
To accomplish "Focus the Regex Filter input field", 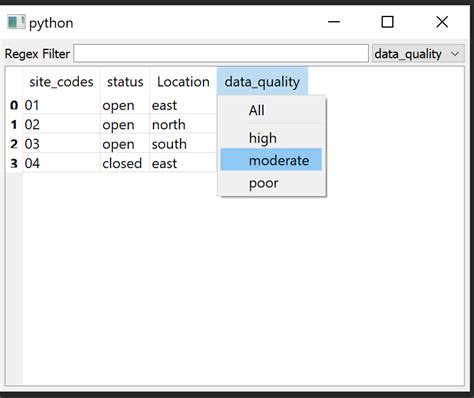I will pos(221,53).
